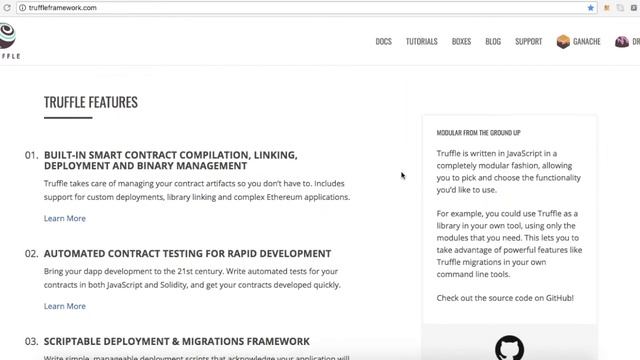Click paragraph 'Truffle is written in JavaScript'
640x360 pixels.
(509, 171)
